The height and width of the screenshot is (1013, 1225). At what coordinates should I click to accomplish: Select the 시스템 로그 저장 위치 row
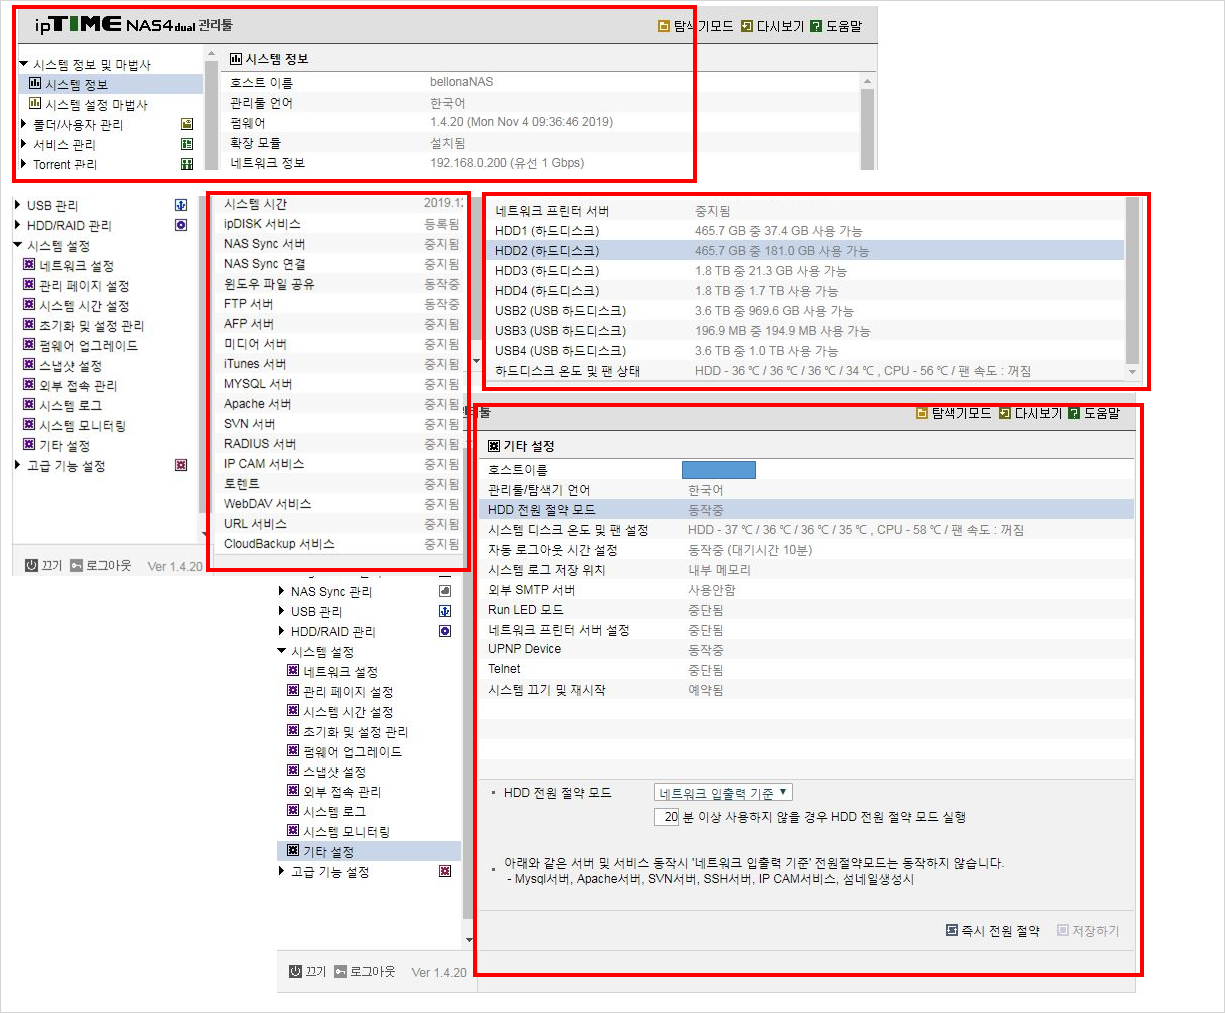click(806, 570)
